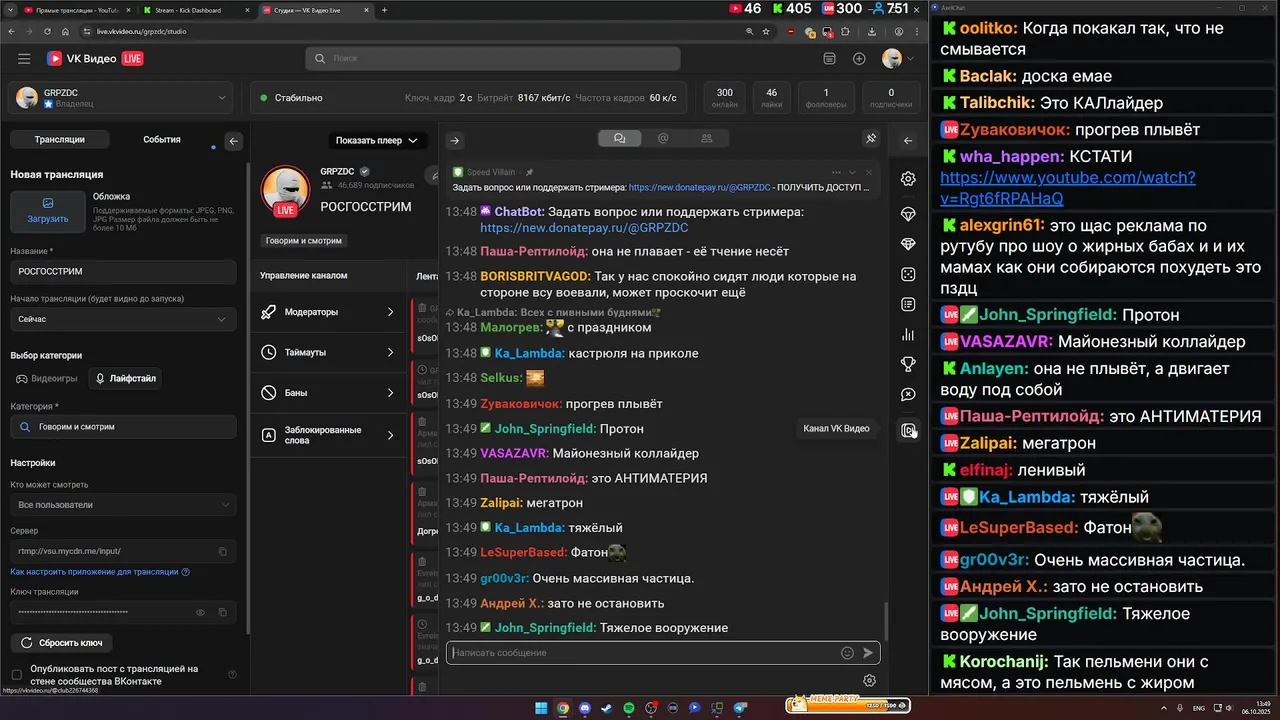
Task: Close the pinned Speed Villain message
Action: coord(868,172)
